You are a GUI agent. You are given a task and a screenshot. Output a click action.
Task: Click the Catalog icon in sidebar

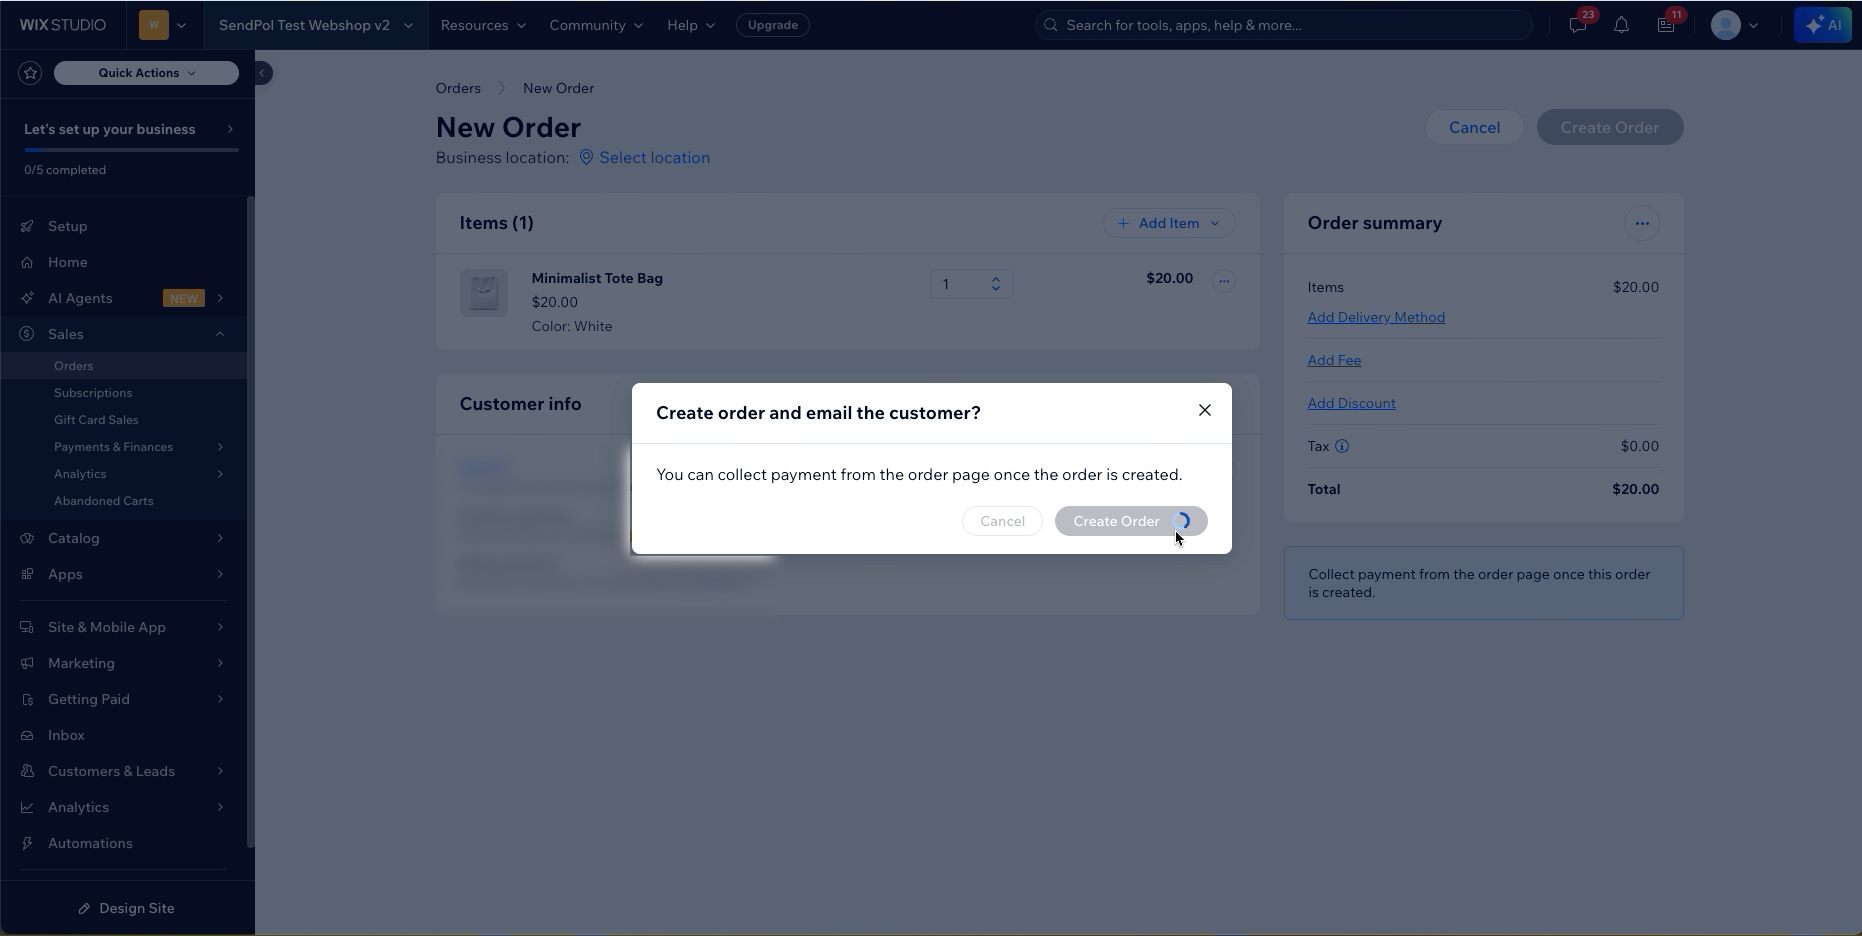coord(27,538)
